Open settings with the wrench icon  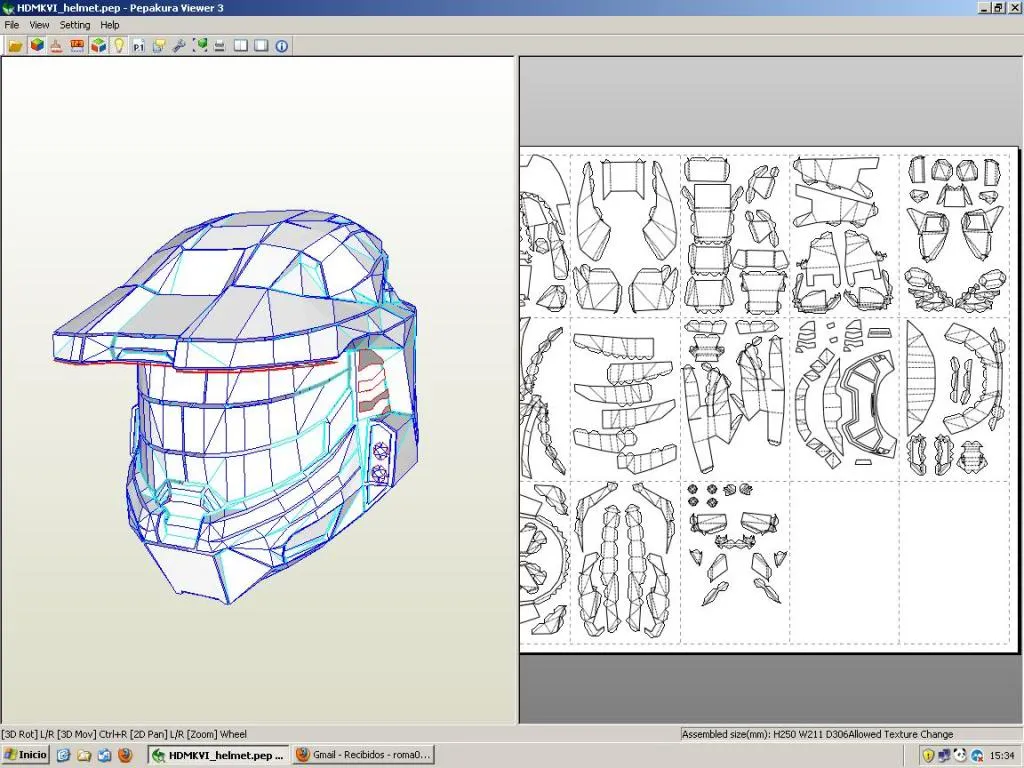(x=180, y=45)
